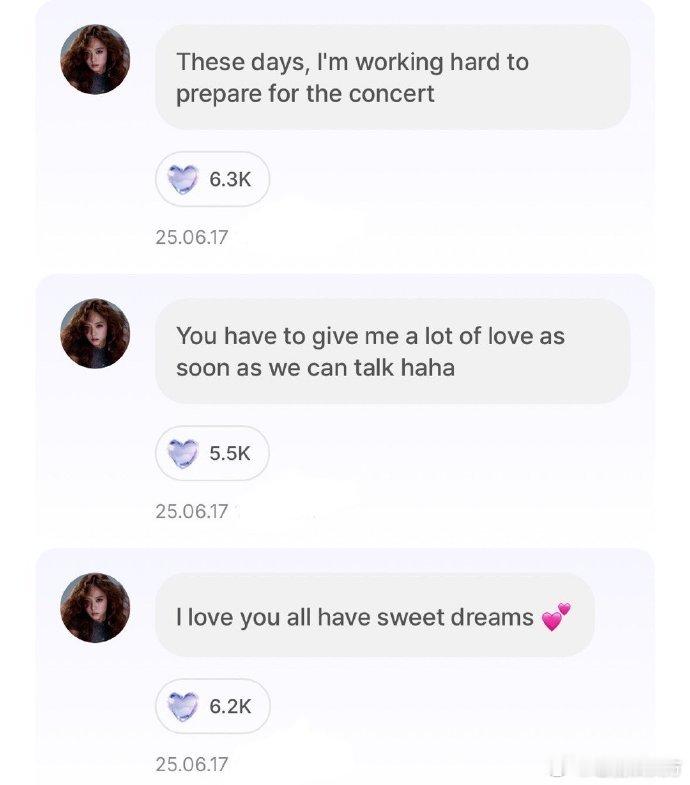Click the 6.2K like count
Screen dimensions: 690x785
pos(230,706)
